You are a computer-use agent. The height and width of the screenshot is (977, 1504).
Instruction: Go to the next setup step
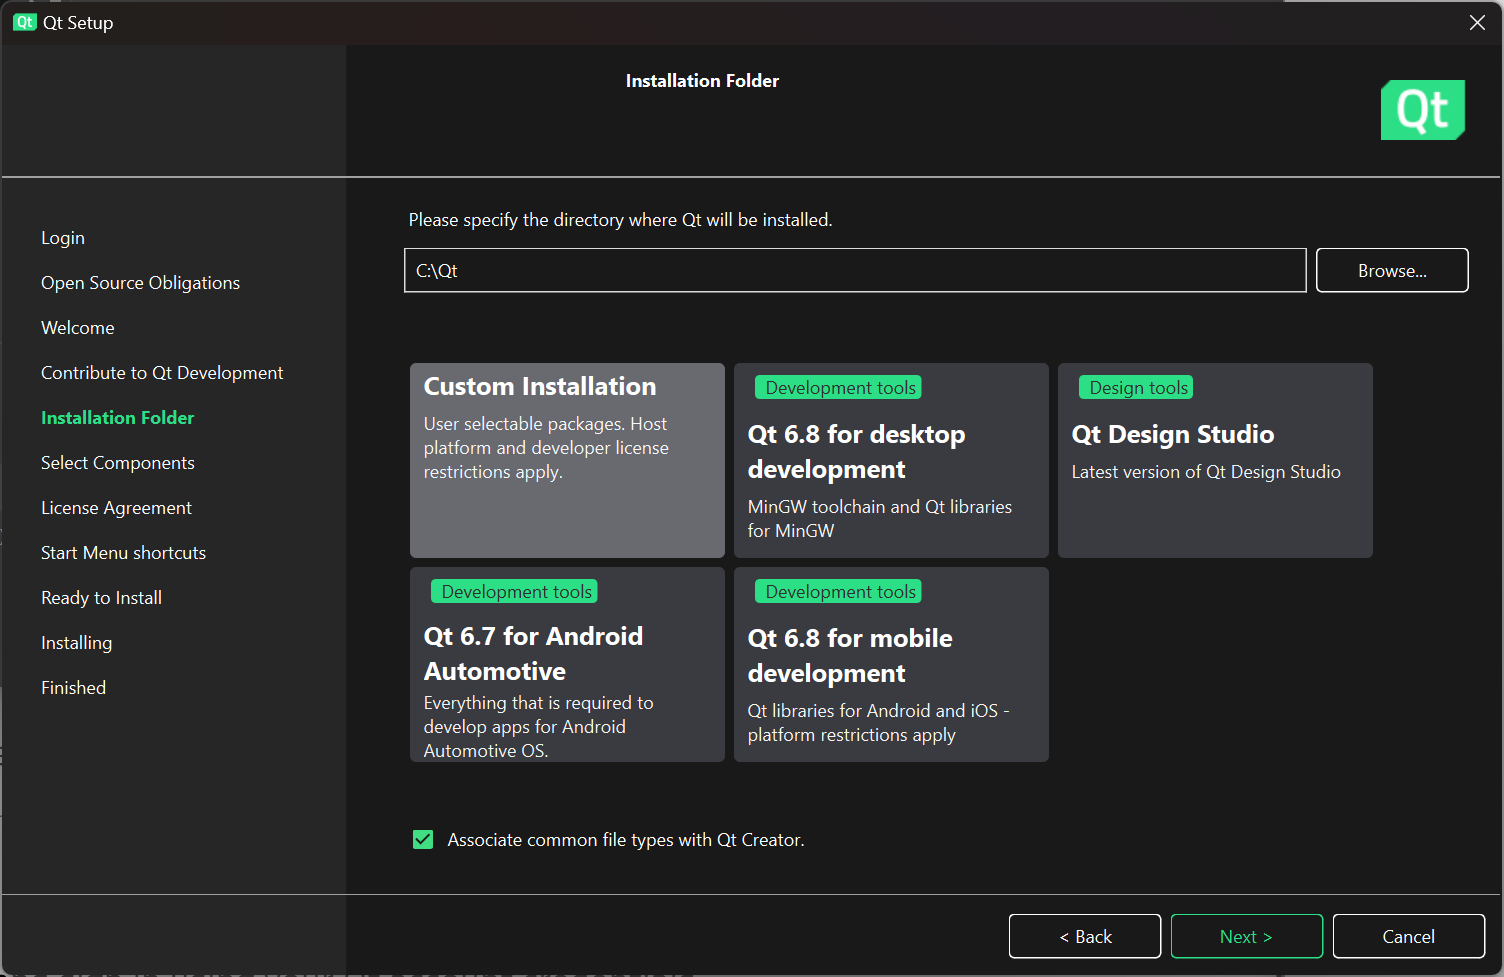1246,936
